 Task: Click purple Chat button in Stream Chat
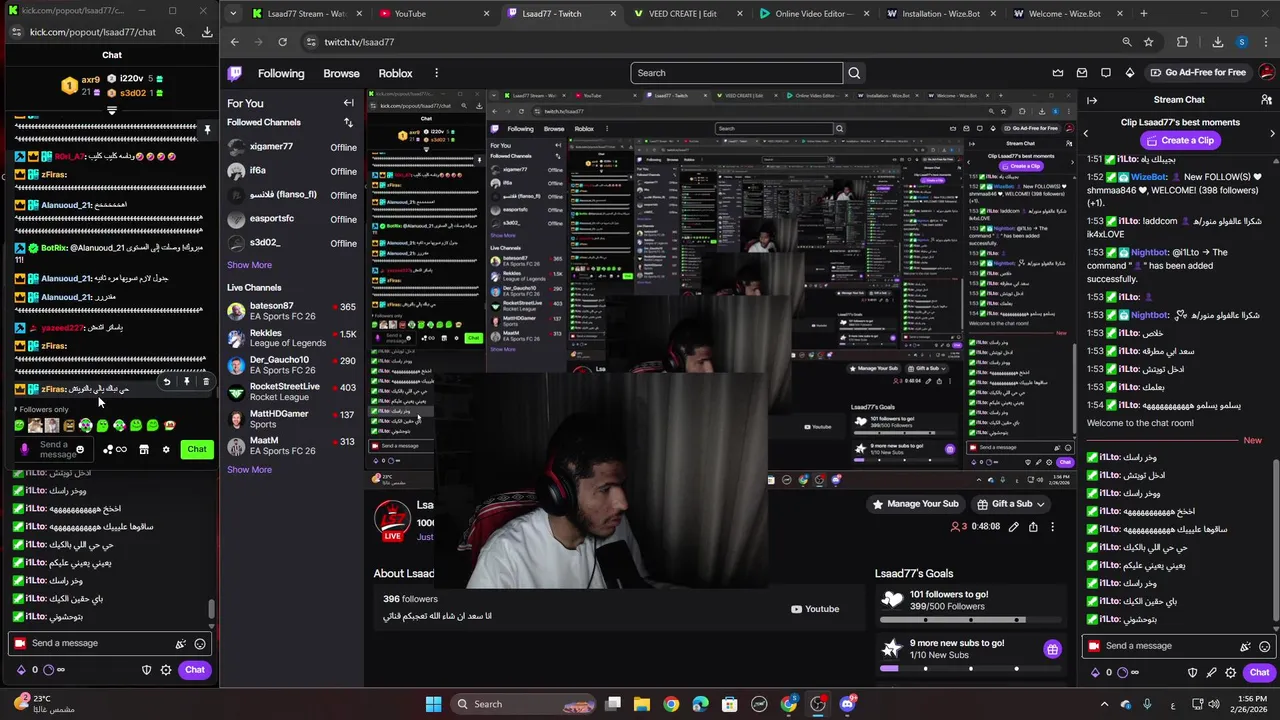[1260, 673]
